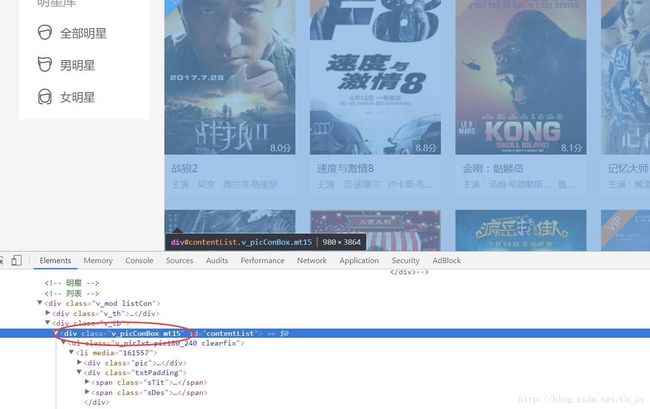Open the AdBlock tab
This screenshot has height=409, width=650.
click(x=446, y=260)
